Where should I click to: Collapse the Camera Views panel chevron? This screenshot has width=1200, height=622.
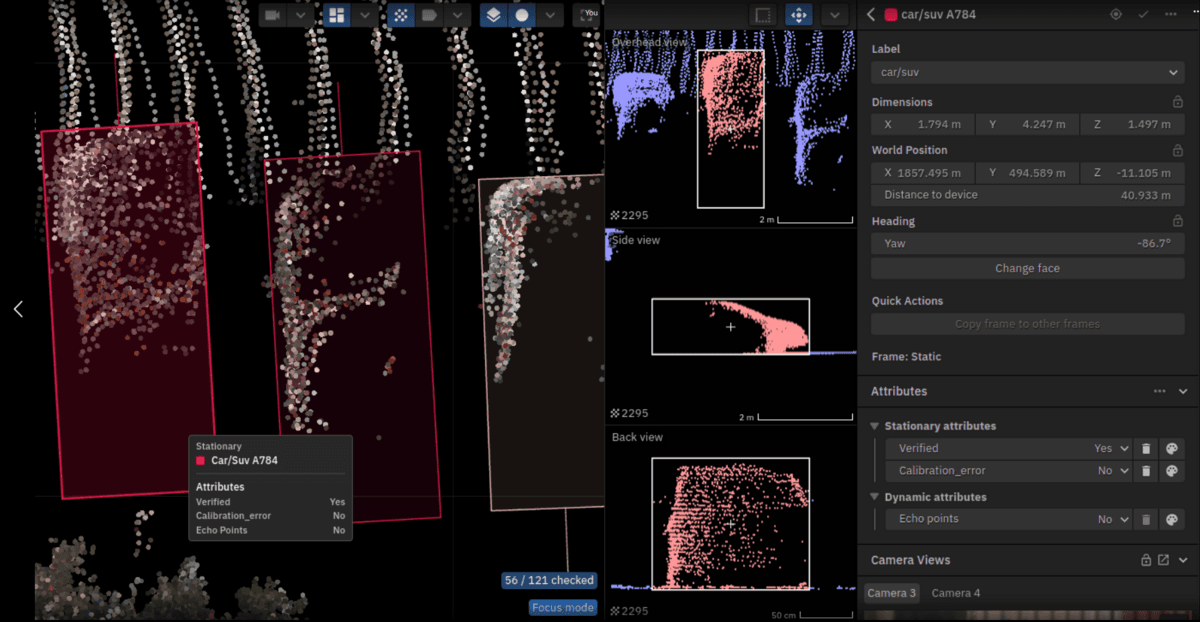pos(1182,560)
